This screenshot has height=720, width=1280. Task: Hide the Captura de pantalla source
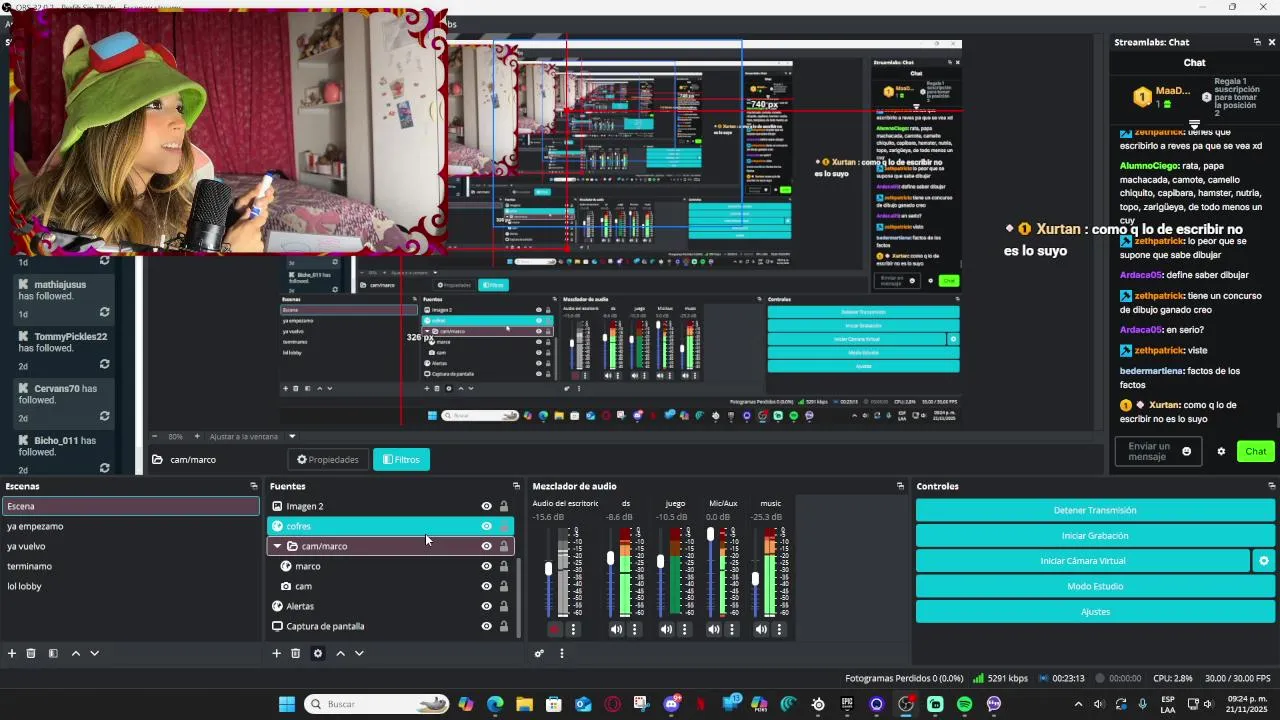click(x=487, y=626)
